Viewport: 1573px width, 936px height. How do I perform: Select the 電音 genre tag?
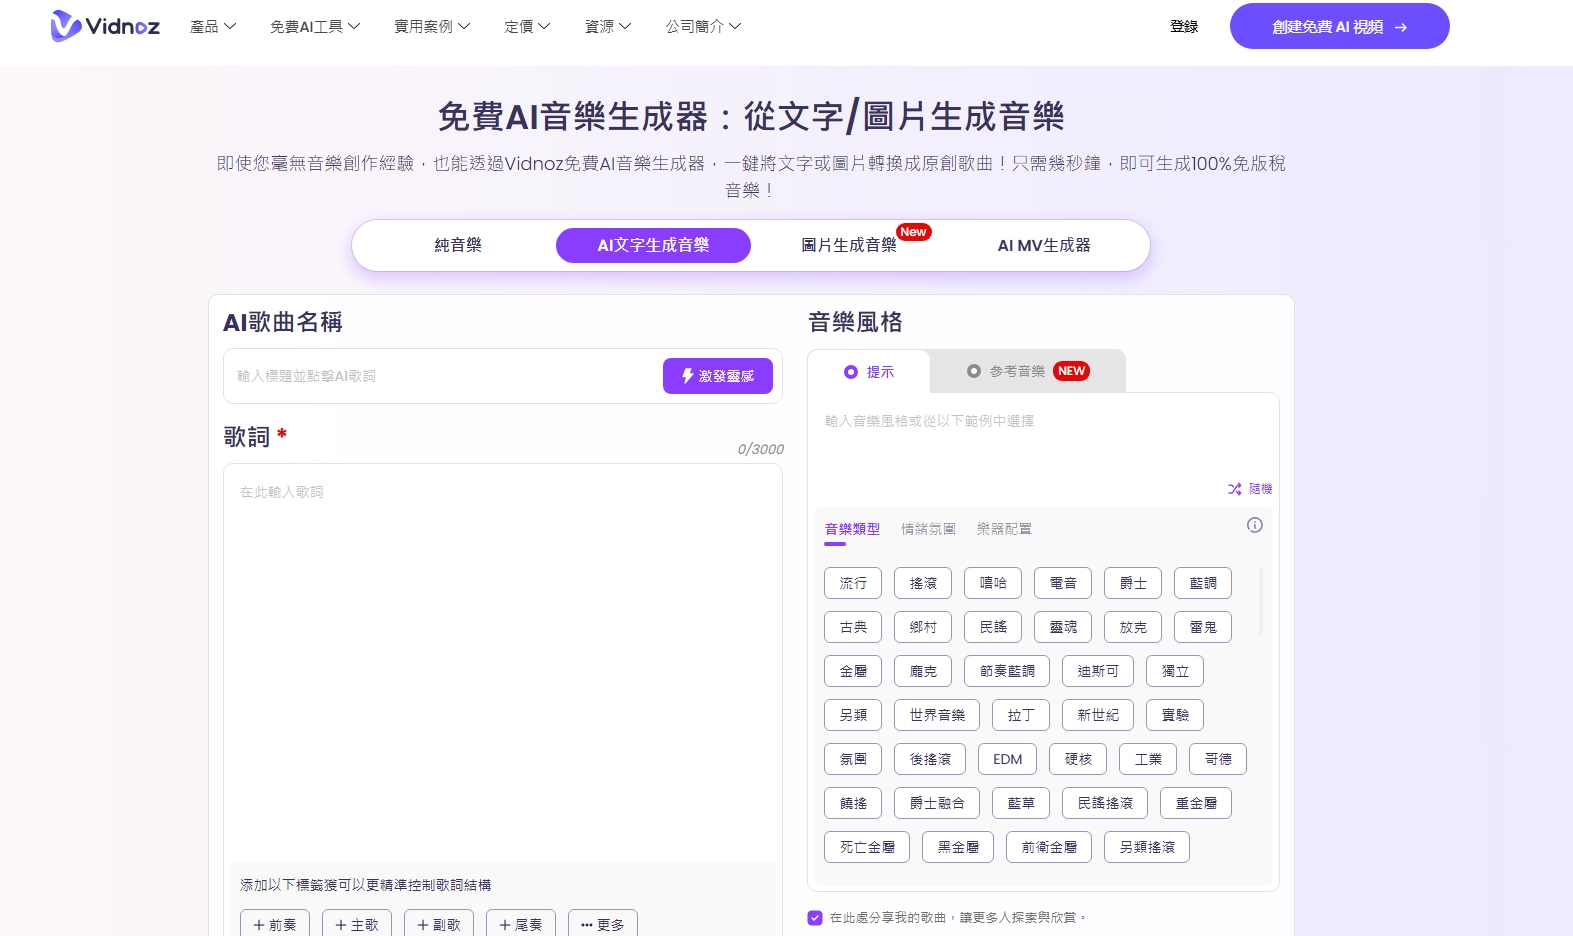coord(1063,583)
